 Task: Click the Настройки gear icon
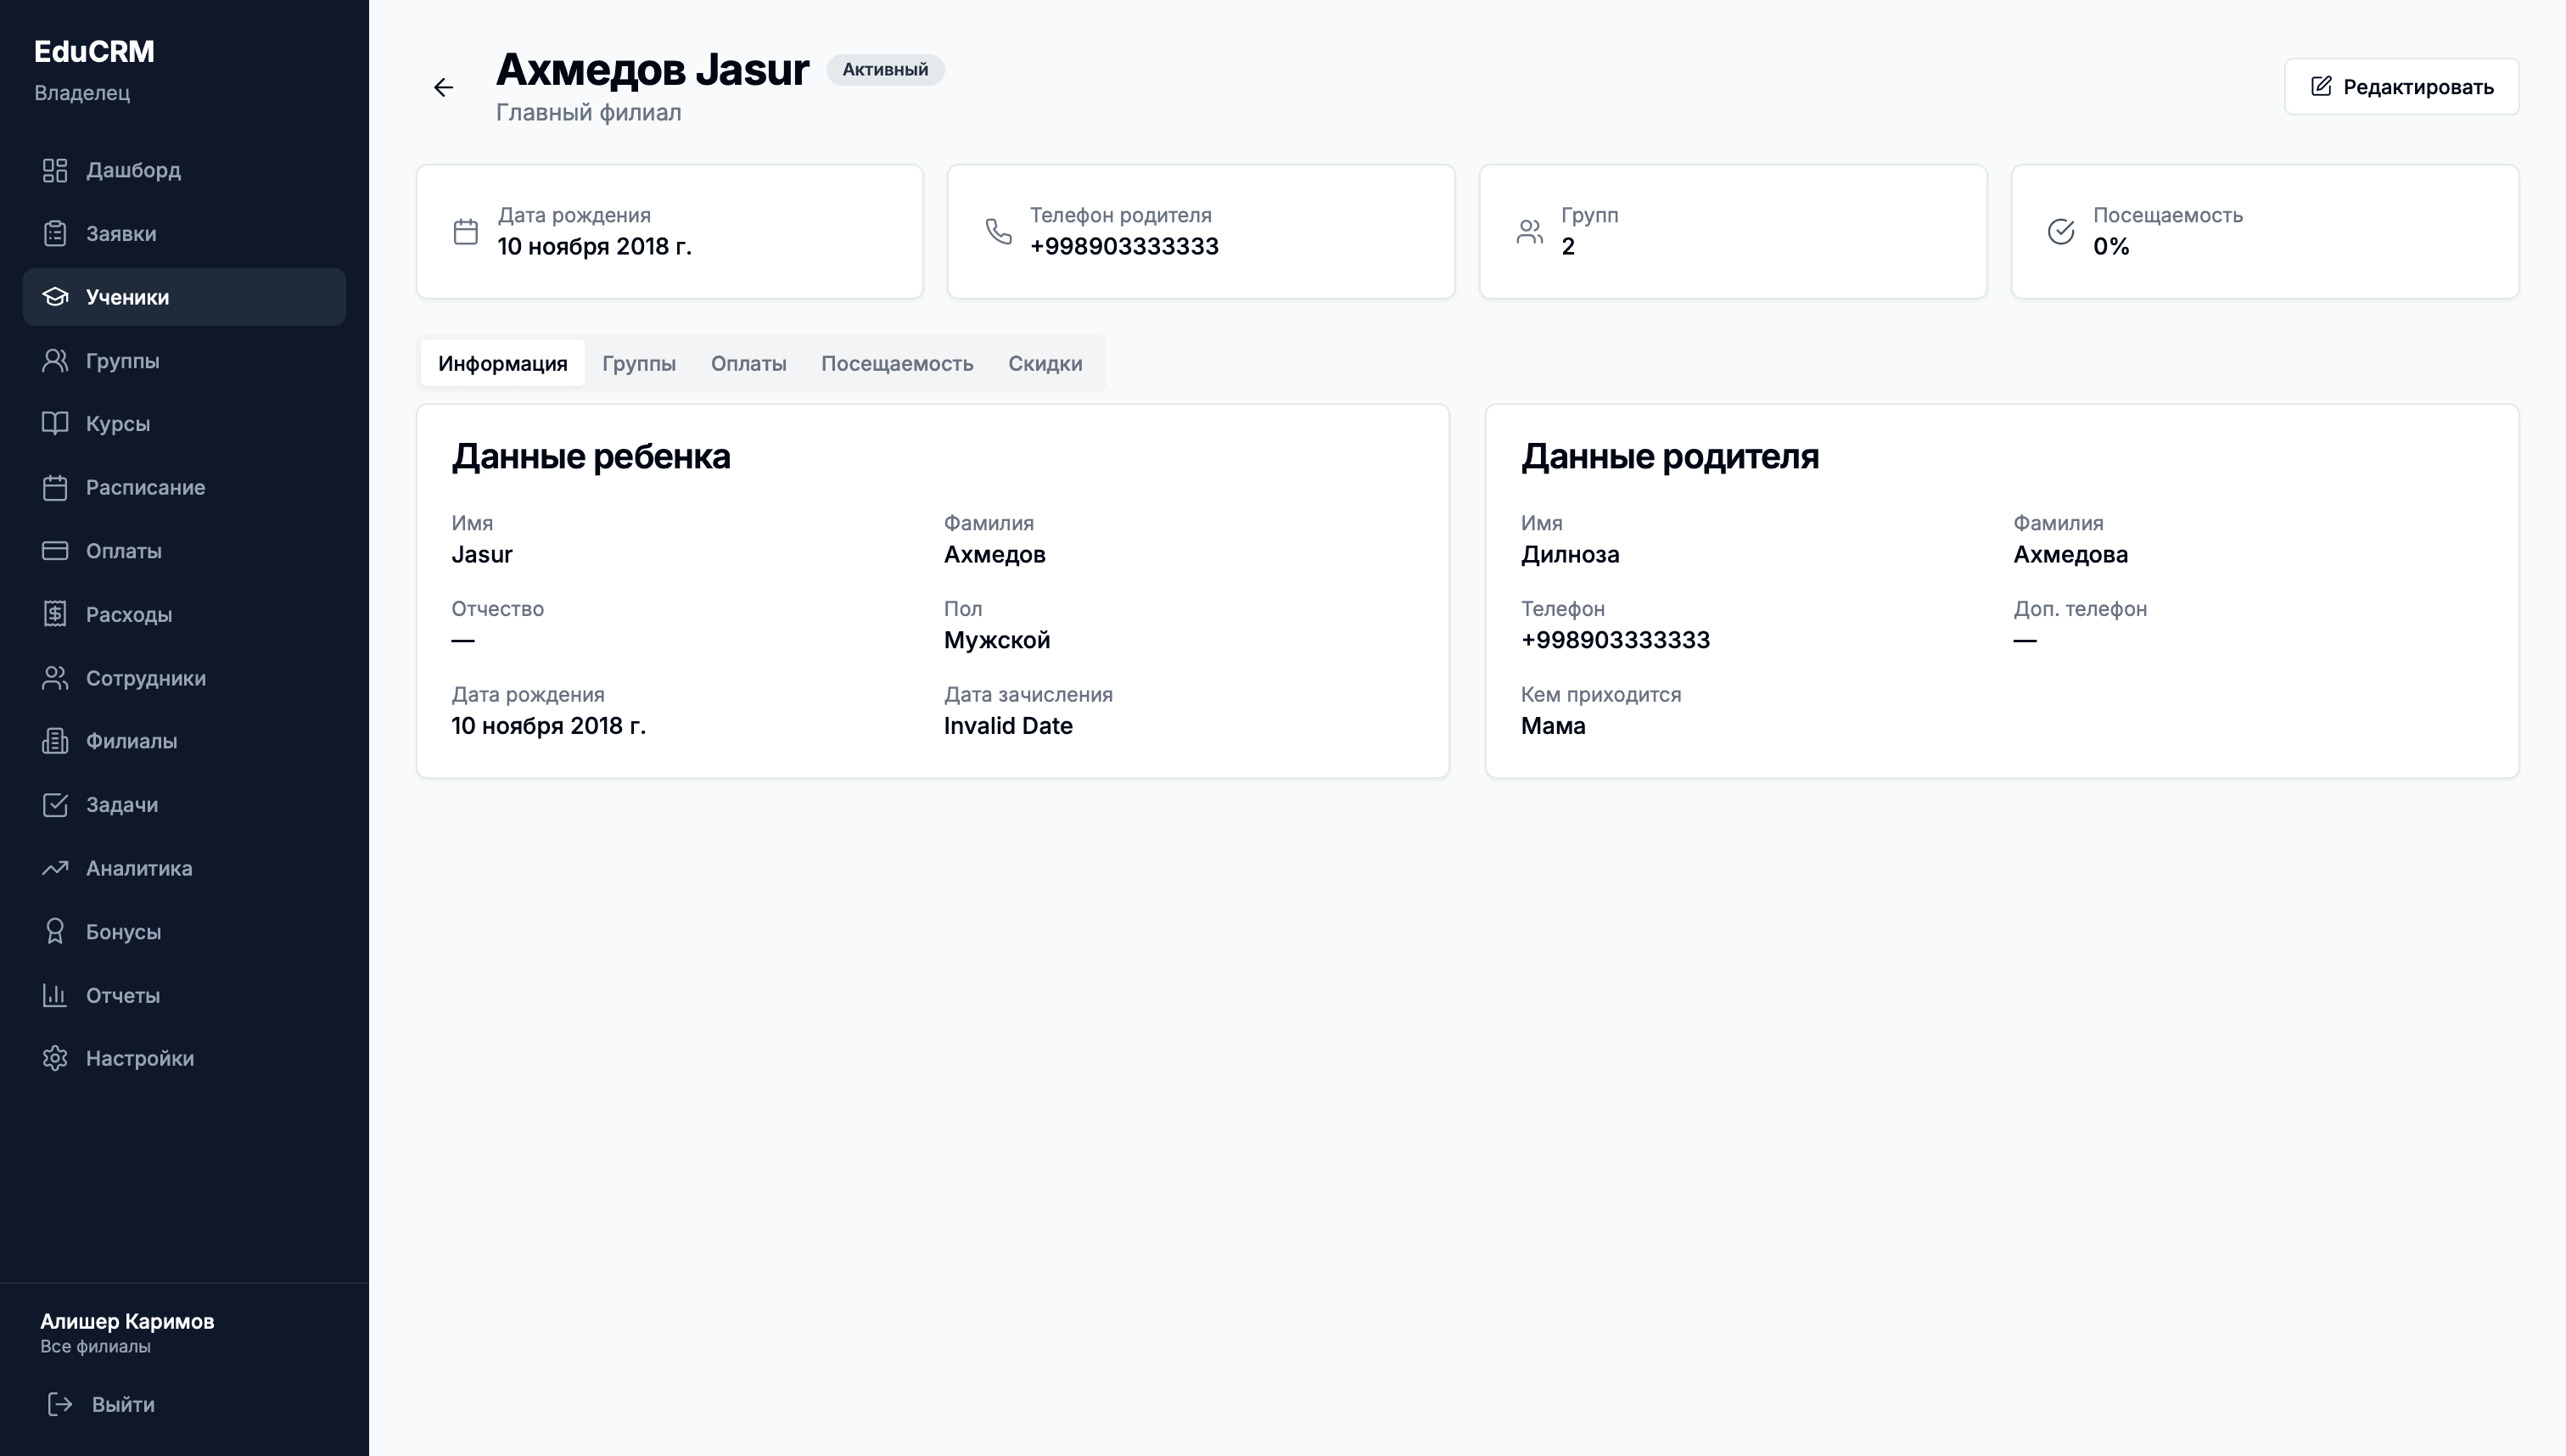click(55, 1058)
